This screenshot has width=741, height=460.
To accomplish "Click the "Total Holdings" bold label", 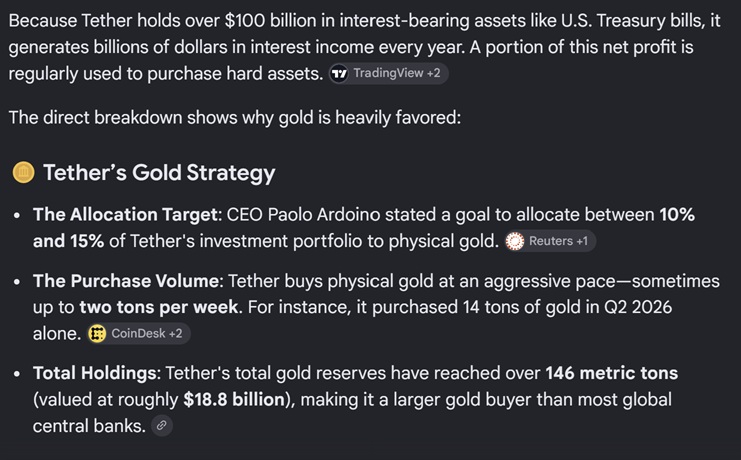I will point(95,373).
